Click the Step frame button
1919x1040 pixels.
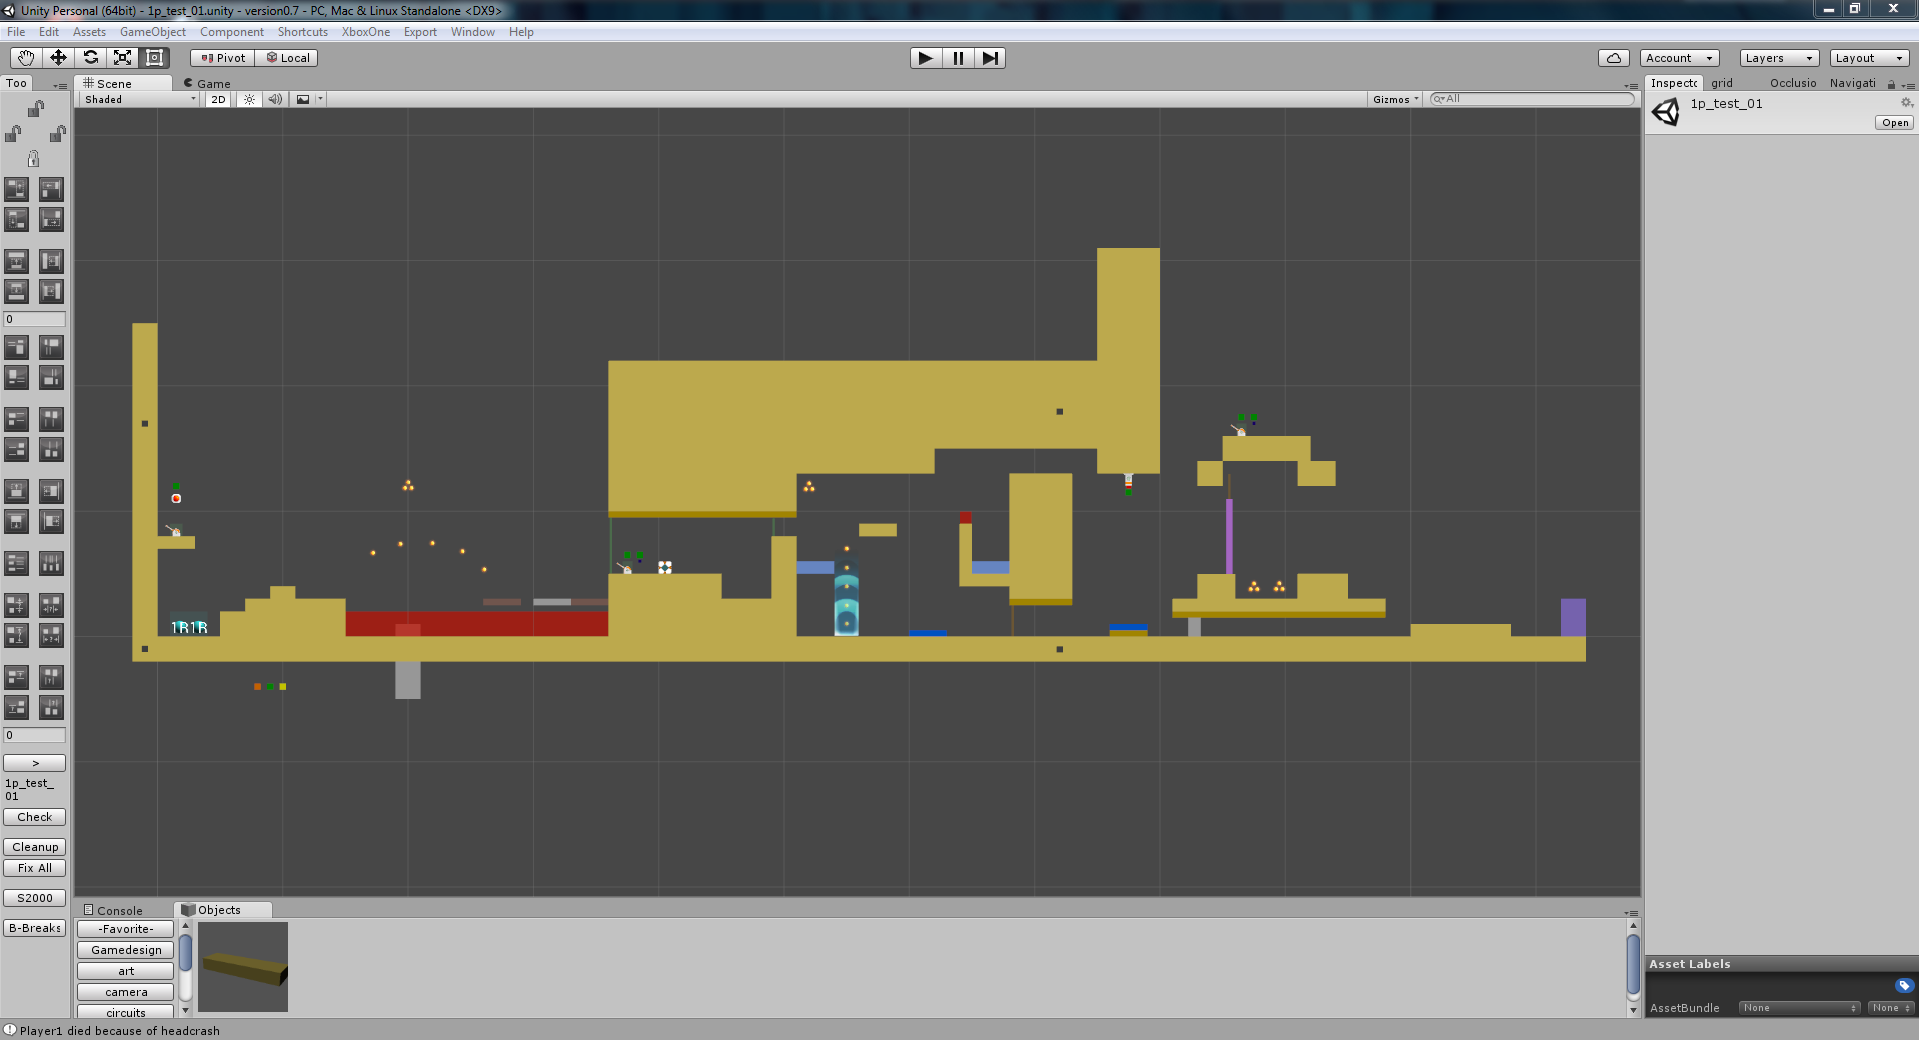(989, 58)
